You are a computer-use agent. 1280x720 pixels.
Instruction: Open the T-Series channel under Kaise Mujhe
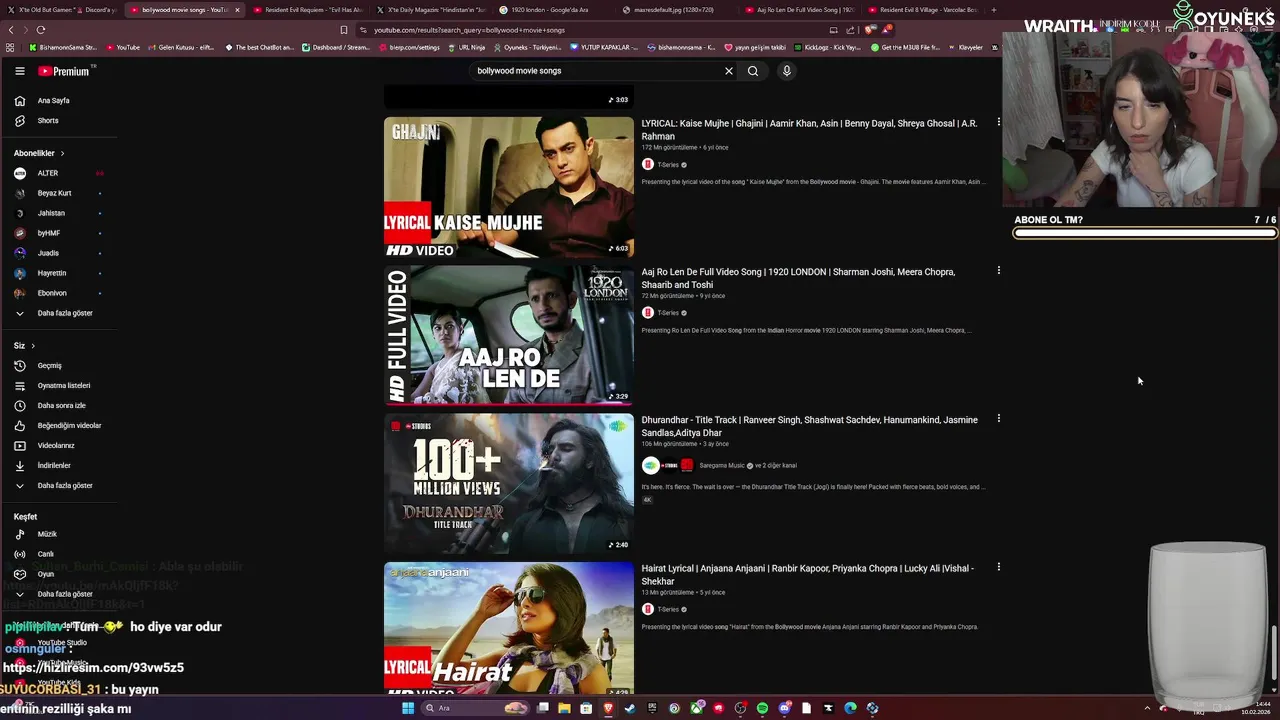(667, 165)
